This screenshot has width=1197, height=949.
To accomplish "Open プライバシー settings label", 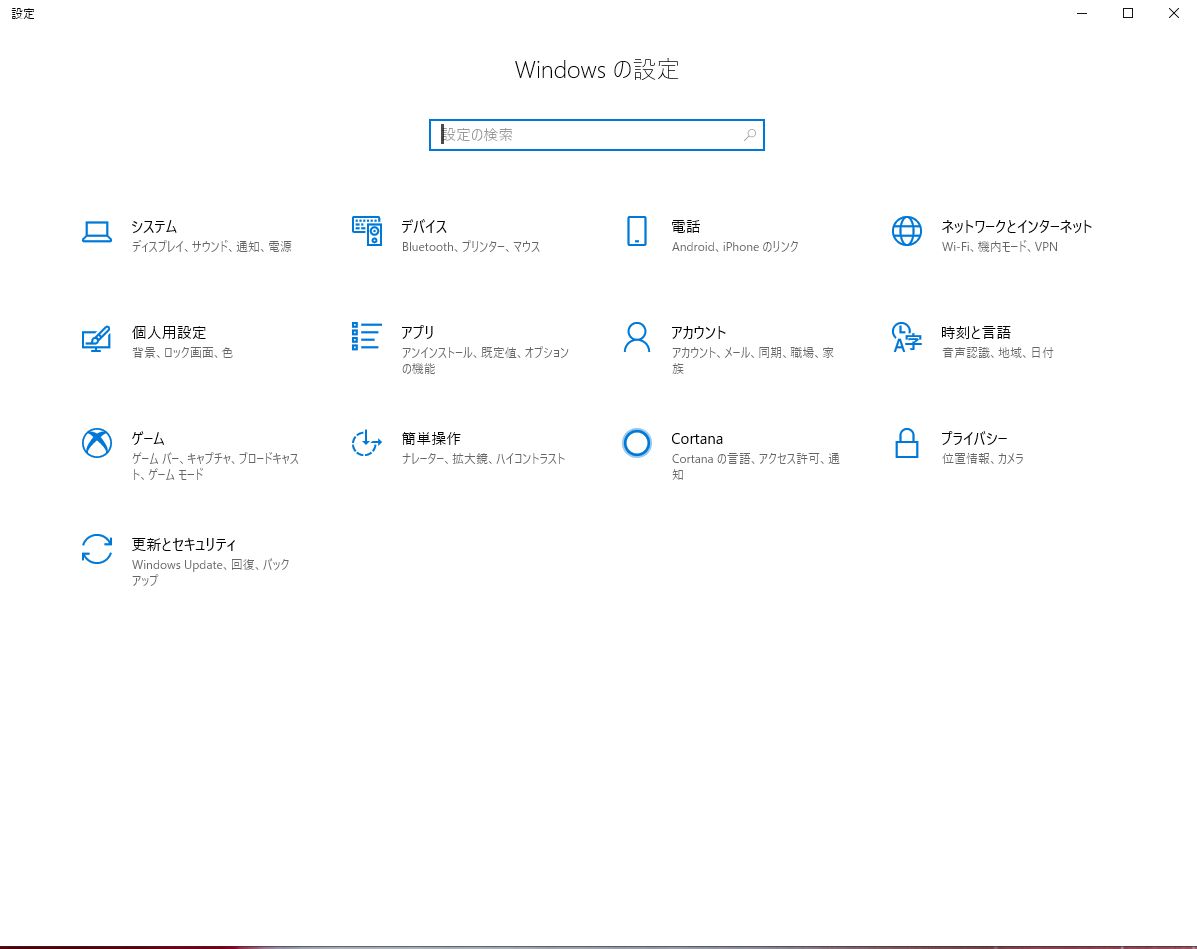I will (x=974, y=439).
